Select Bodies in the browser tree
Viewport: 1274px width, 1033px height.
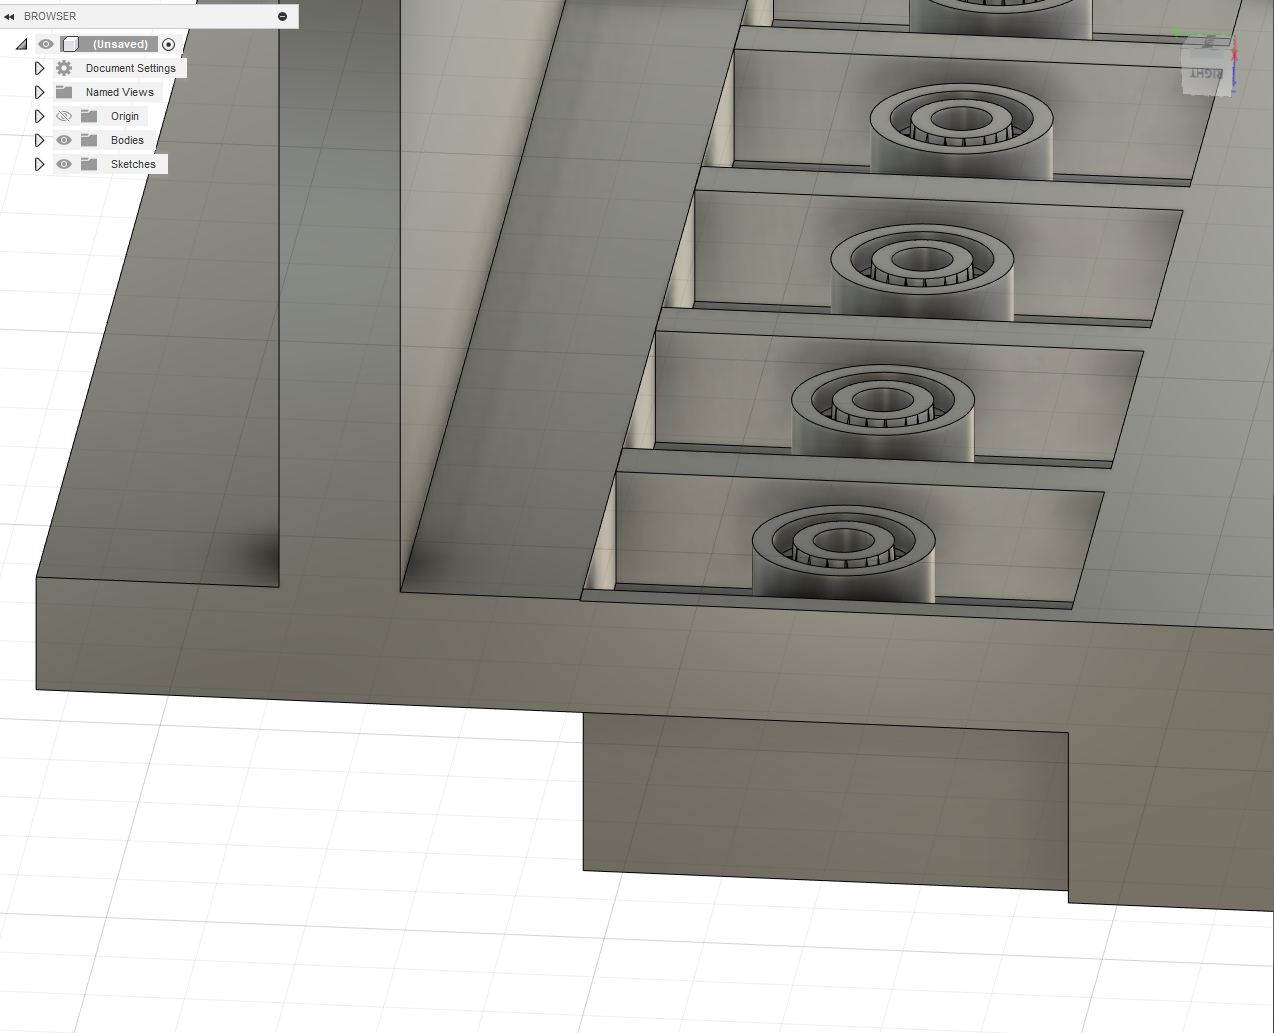pyautogui.click(x=127, y=140)
